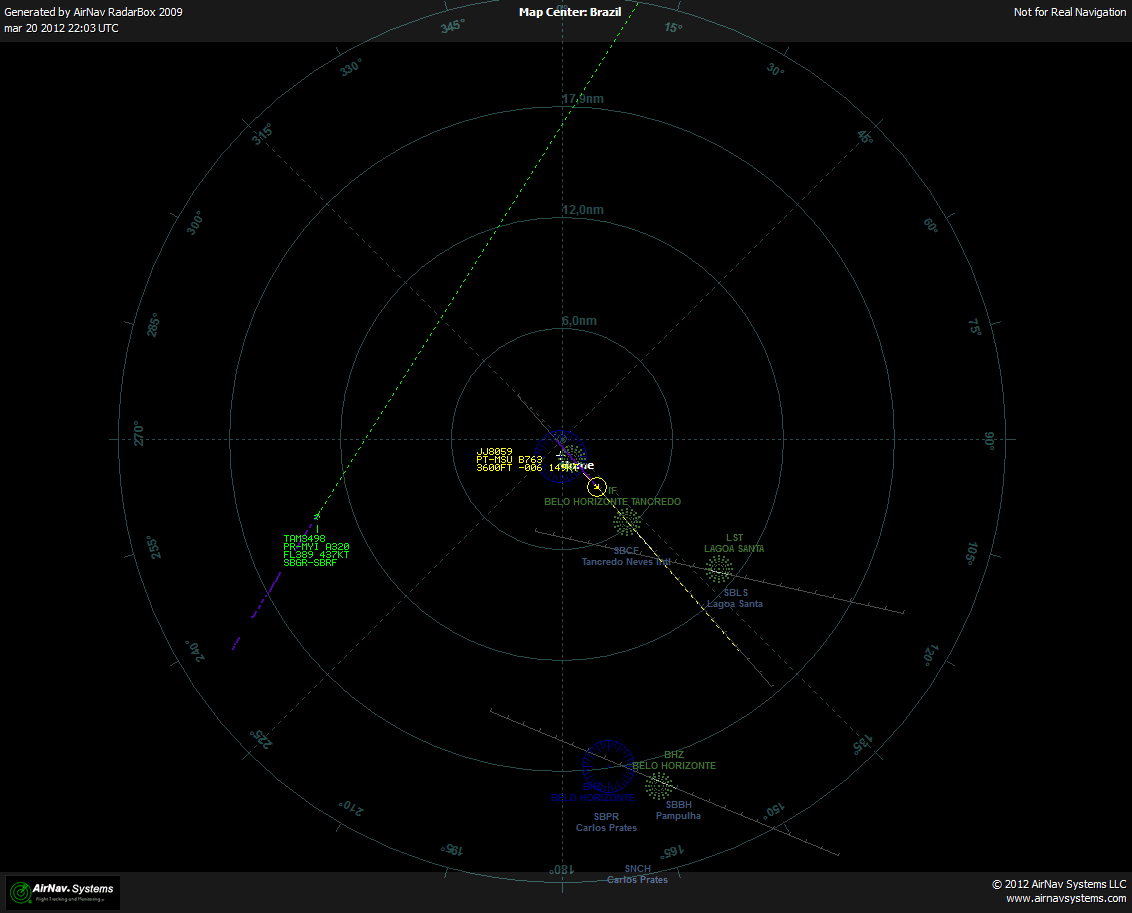Select the LST Lagoa Santa navaid icon
Image resolution: width=1132 pixels, height=913 pixels.
(719, 568)
